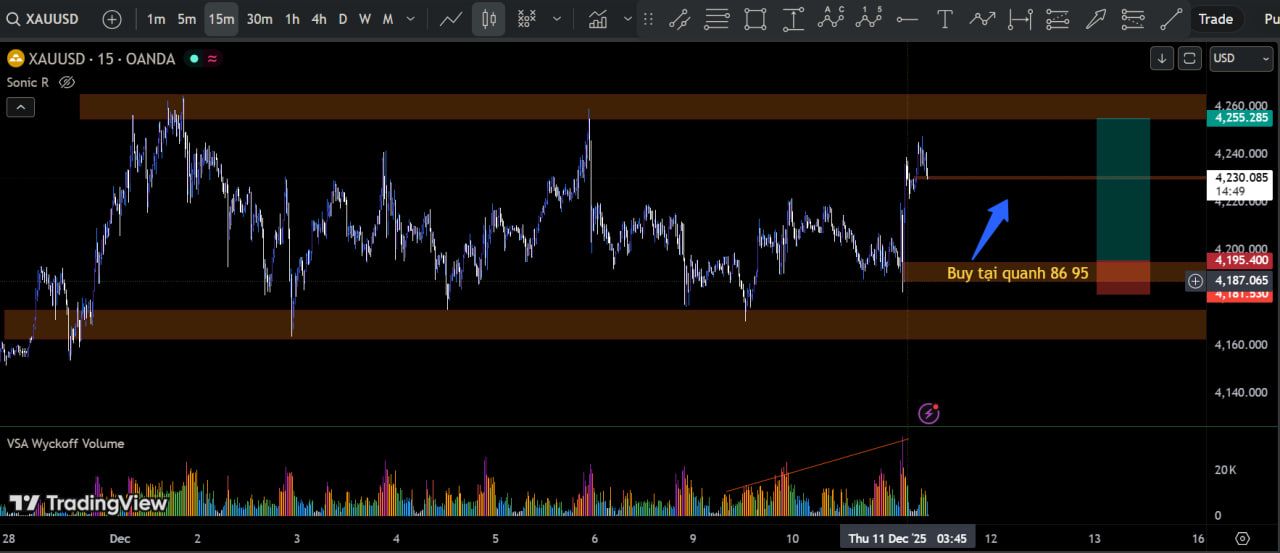Screen dimensions: 1280x553
Task: Select the candlestick chart type icon
Action: click(489, 19)
